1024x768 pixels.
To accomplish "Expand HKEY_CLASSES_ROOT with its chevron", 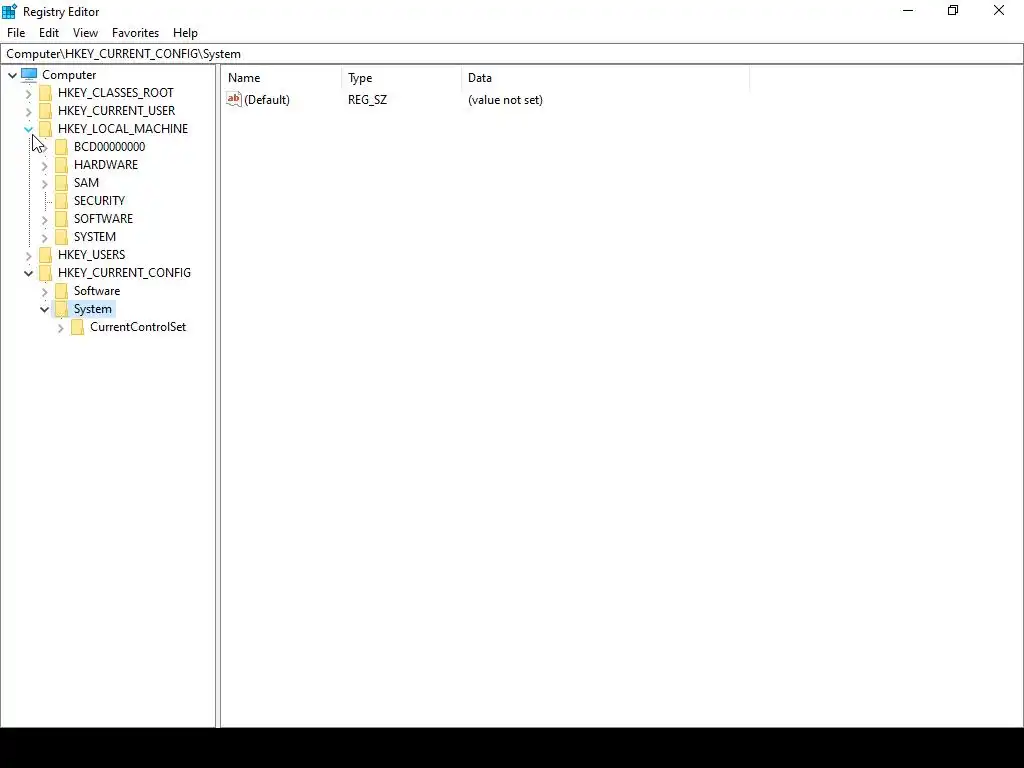I will tap(28, 93).
